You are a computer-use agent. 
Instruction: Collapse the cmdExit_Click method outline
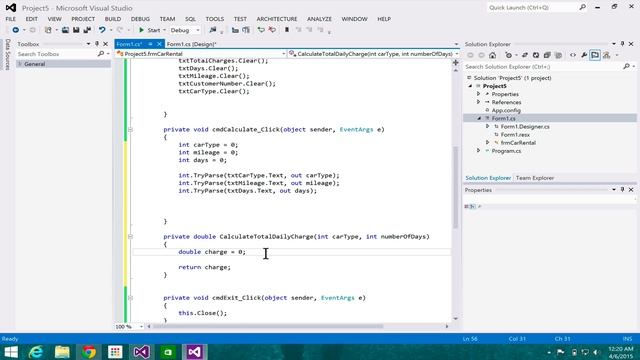click(130, 298)
